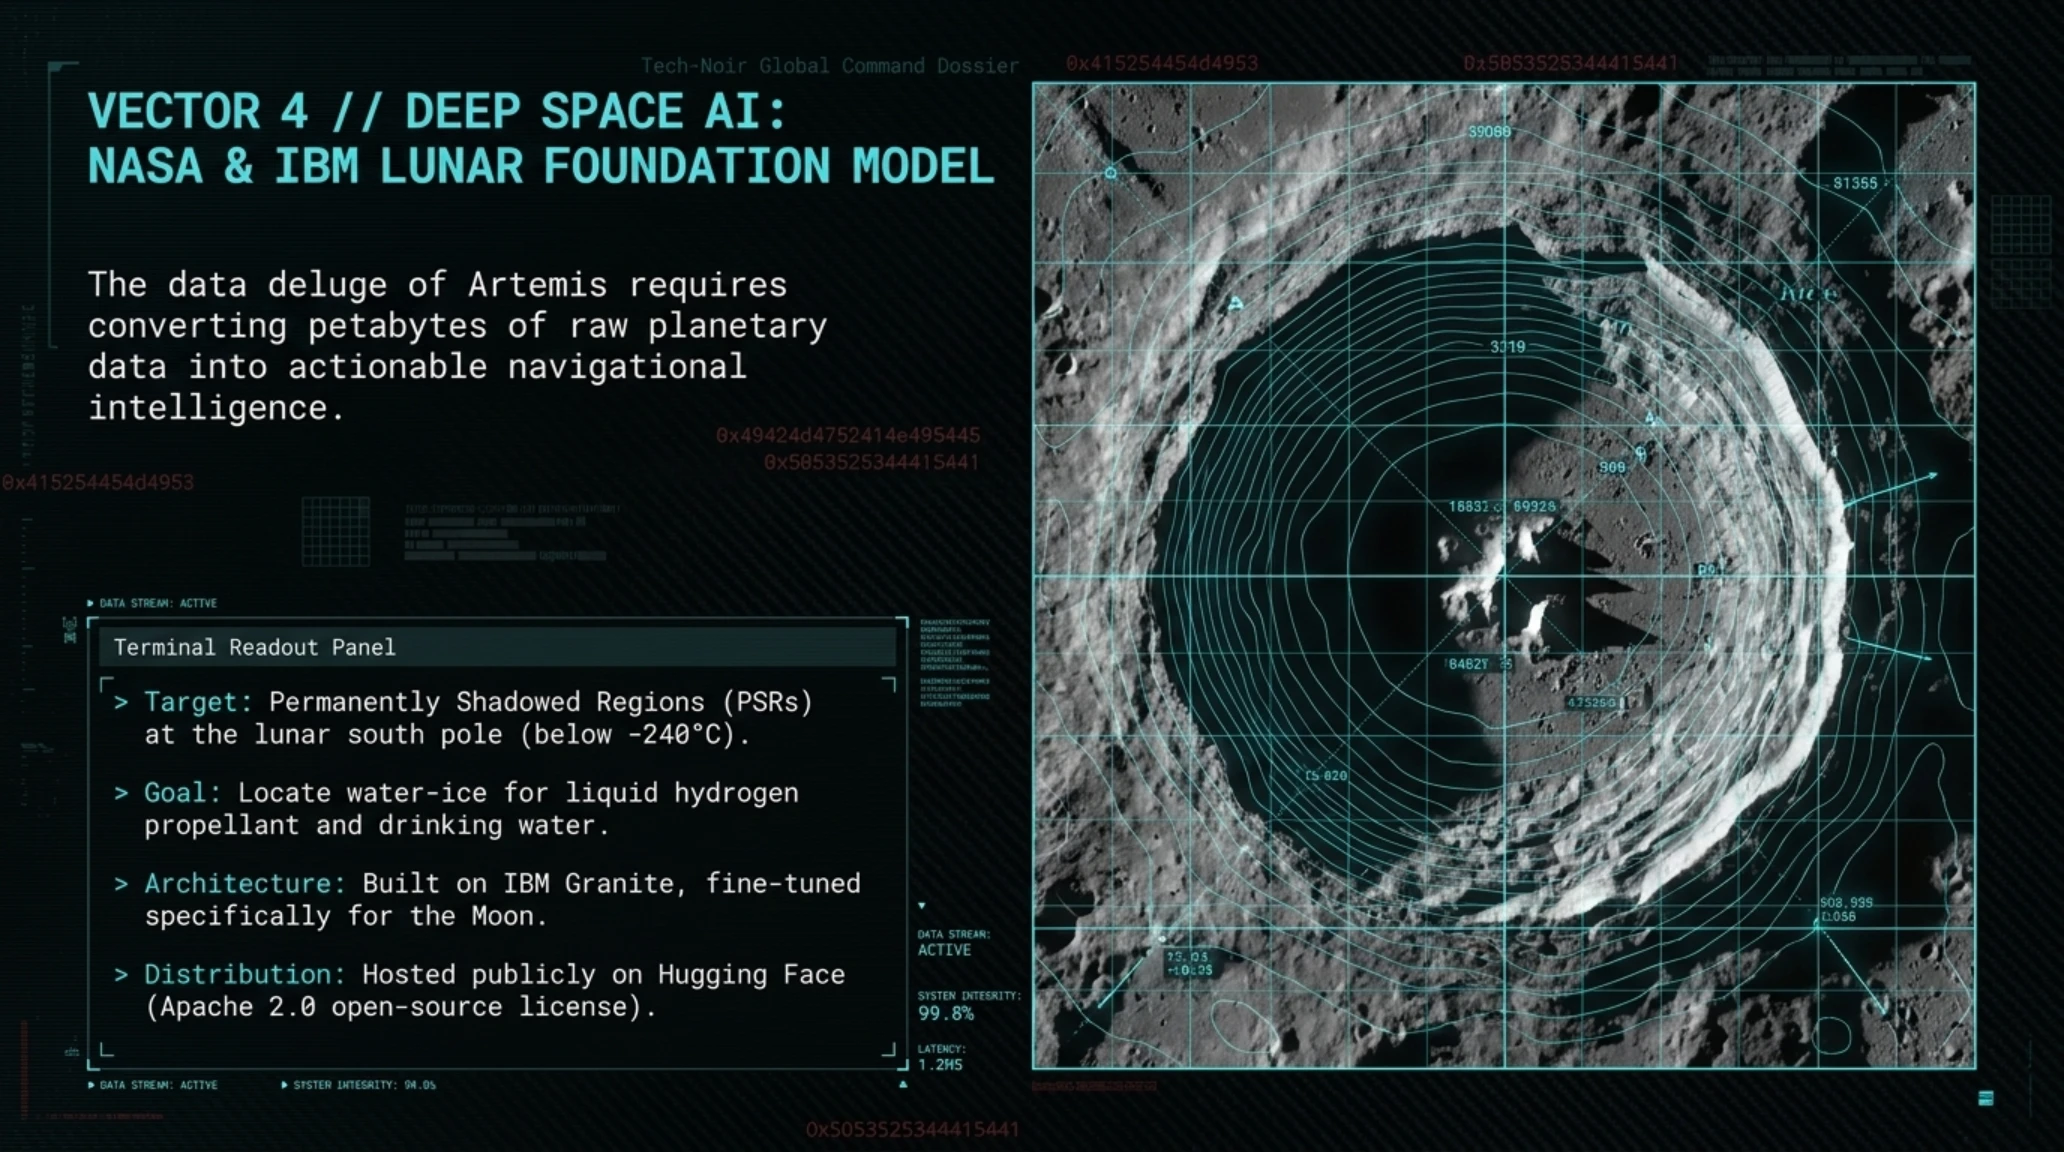Image resolution: width=2064 pixels, height=1152 pixels.
Task: Click the down triangle above the ACTIVE status readout
Action: (922, 906)
